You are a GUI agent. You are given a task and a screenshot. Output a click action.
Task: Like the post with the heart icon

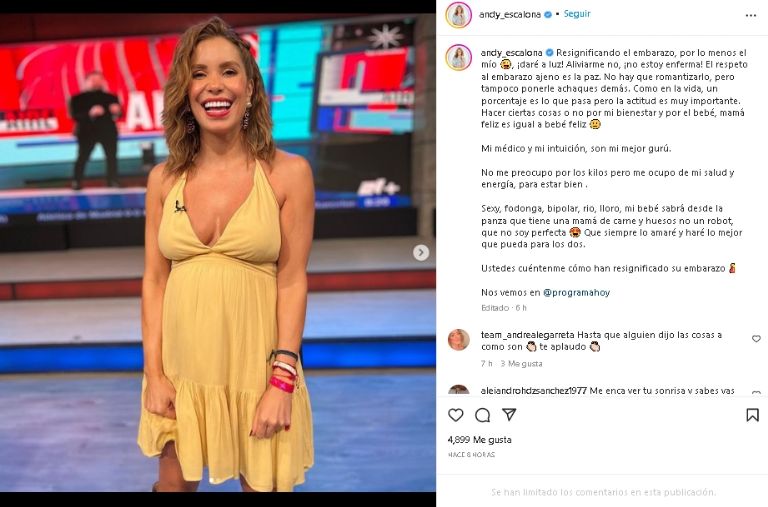click(456, 415)
